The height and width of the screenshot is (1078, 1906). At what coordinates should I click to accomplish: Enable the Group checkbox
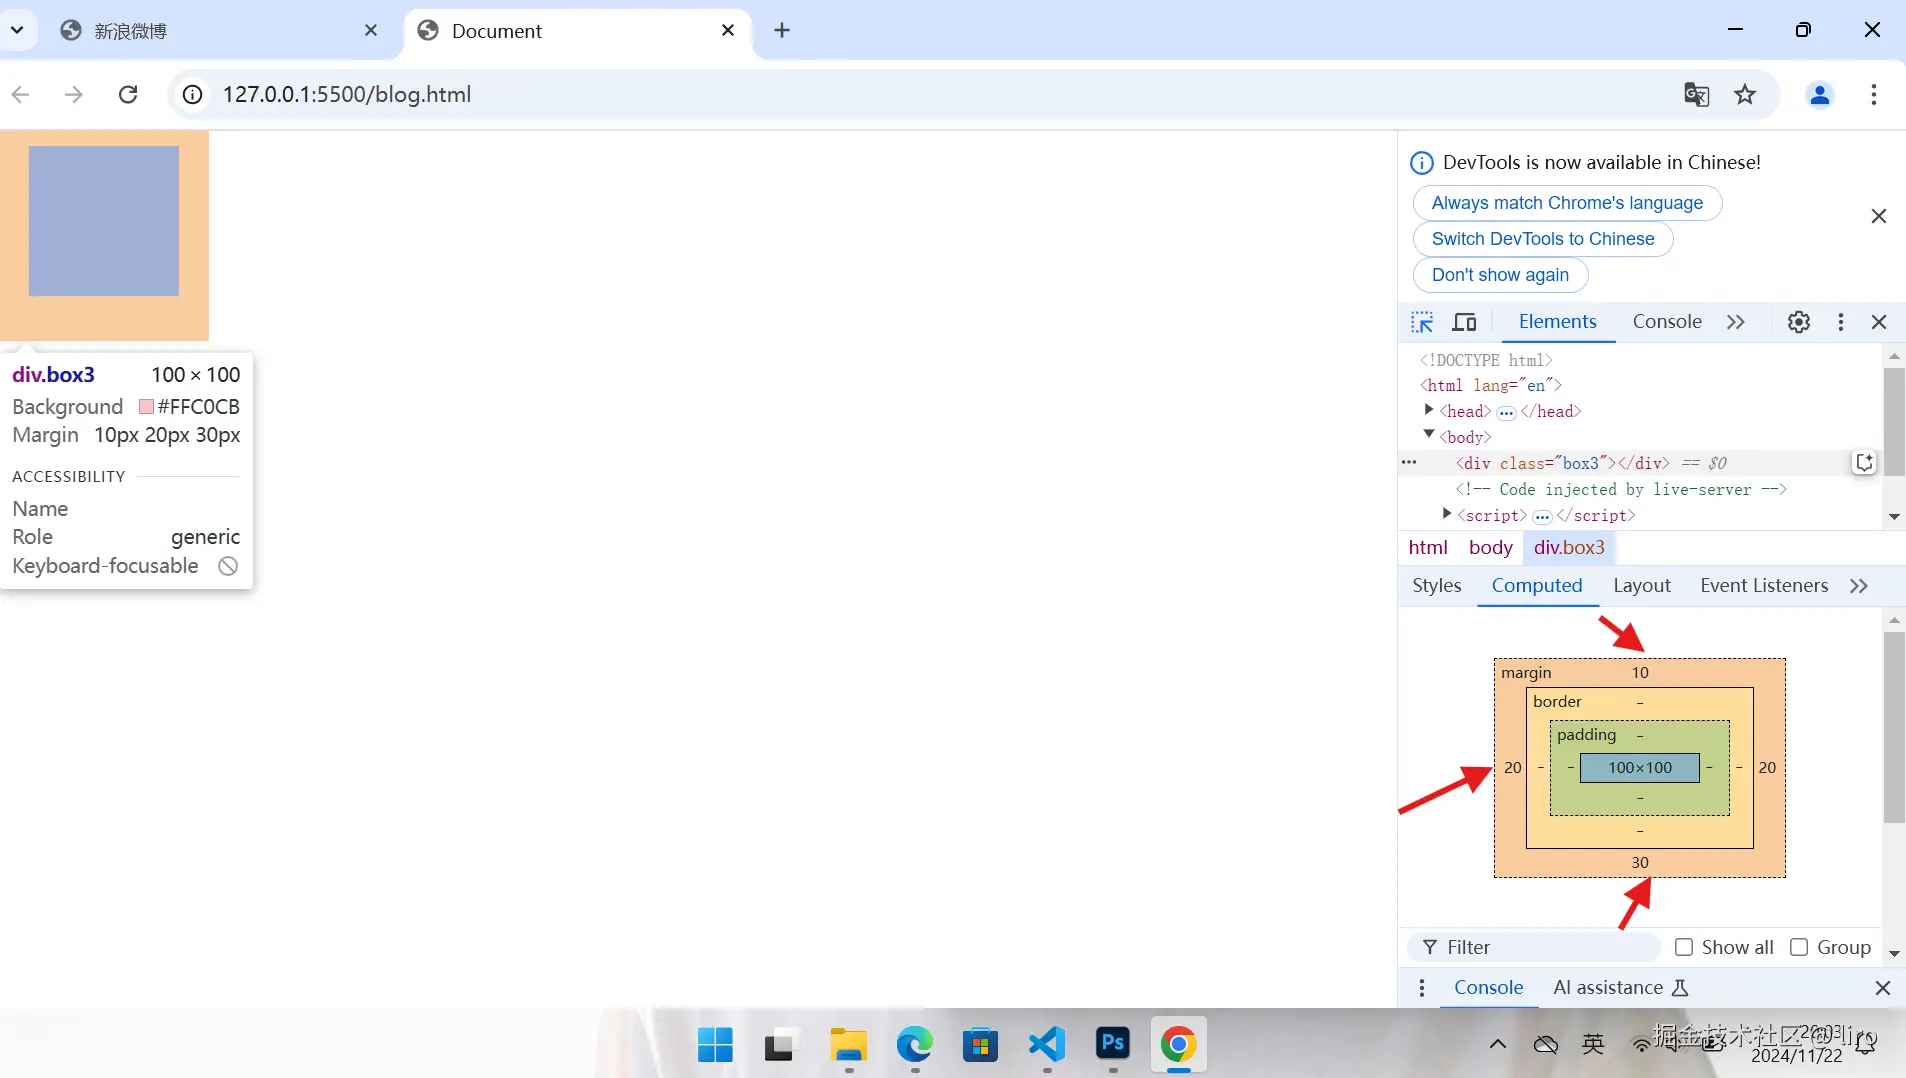click(1799, 947)
